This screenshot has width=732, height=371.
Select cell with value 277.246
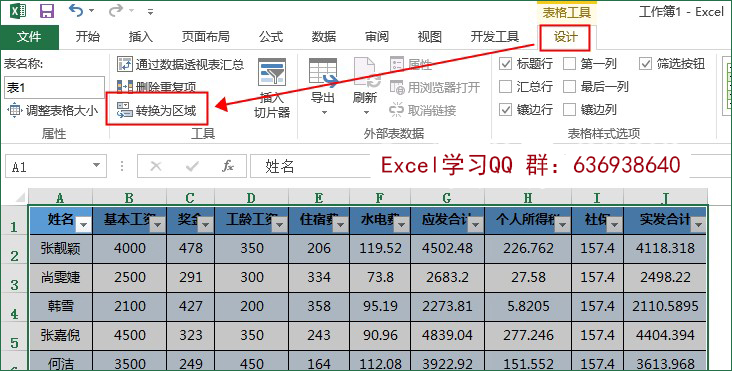pos(528,335)
